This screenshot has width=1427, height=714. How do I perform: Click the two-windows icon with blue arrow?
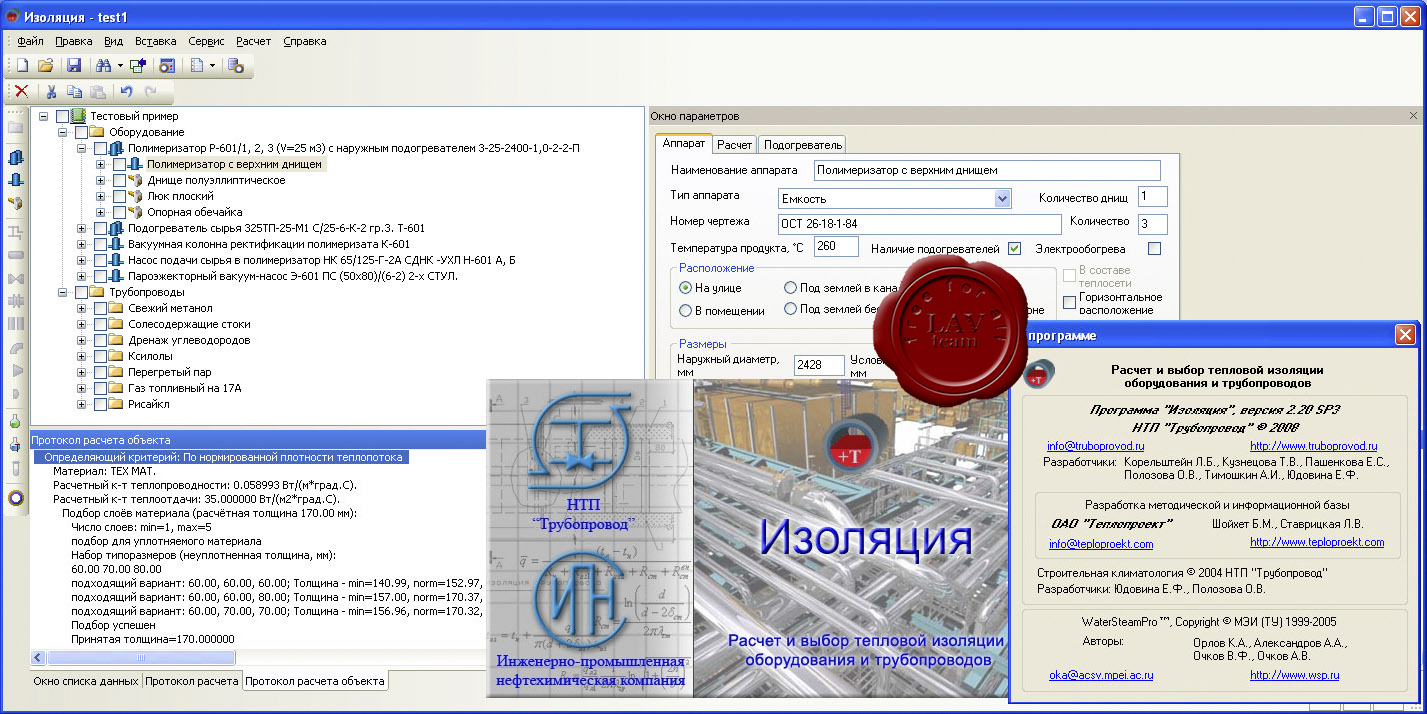137,65
